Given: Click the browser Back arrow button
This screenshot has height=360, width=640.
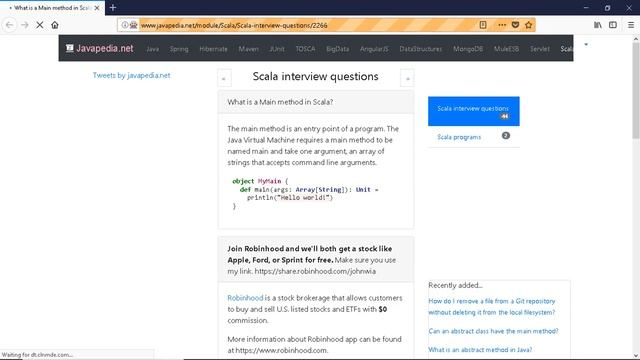Looking at the screenshot, I should pyautogui.click(x=10, y=25).
